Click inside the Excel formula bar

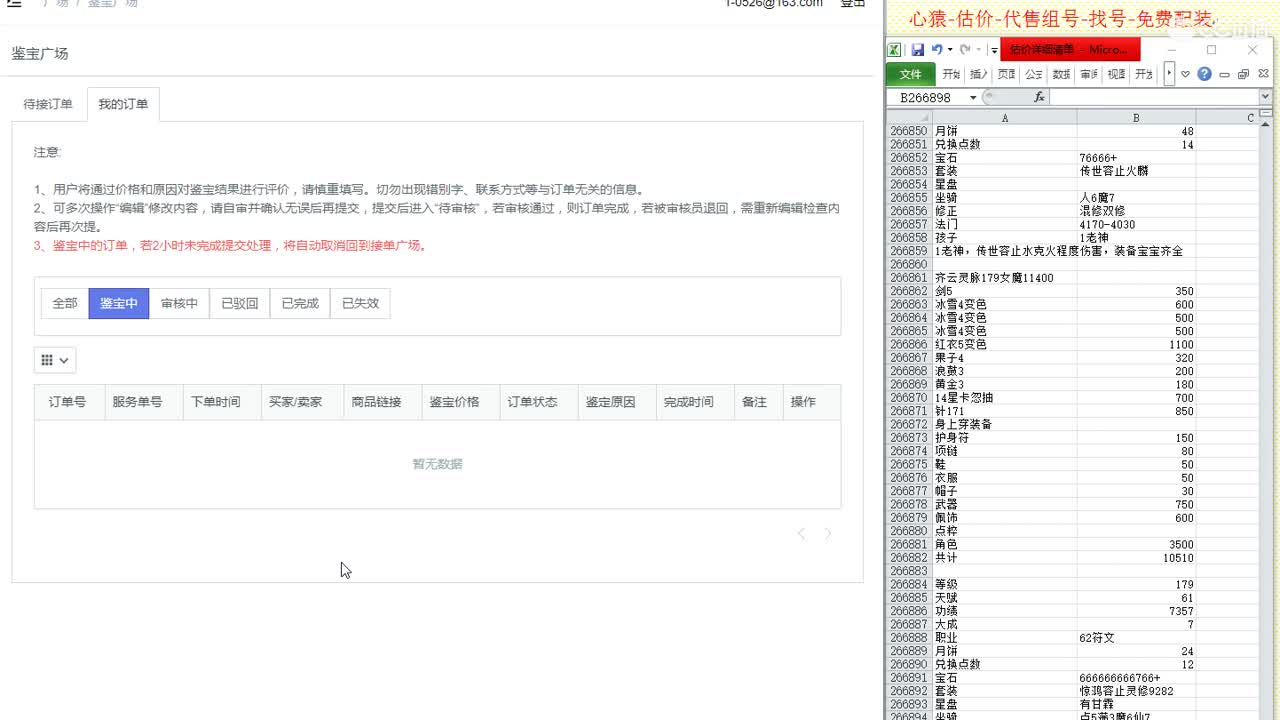pos(1153,97)
